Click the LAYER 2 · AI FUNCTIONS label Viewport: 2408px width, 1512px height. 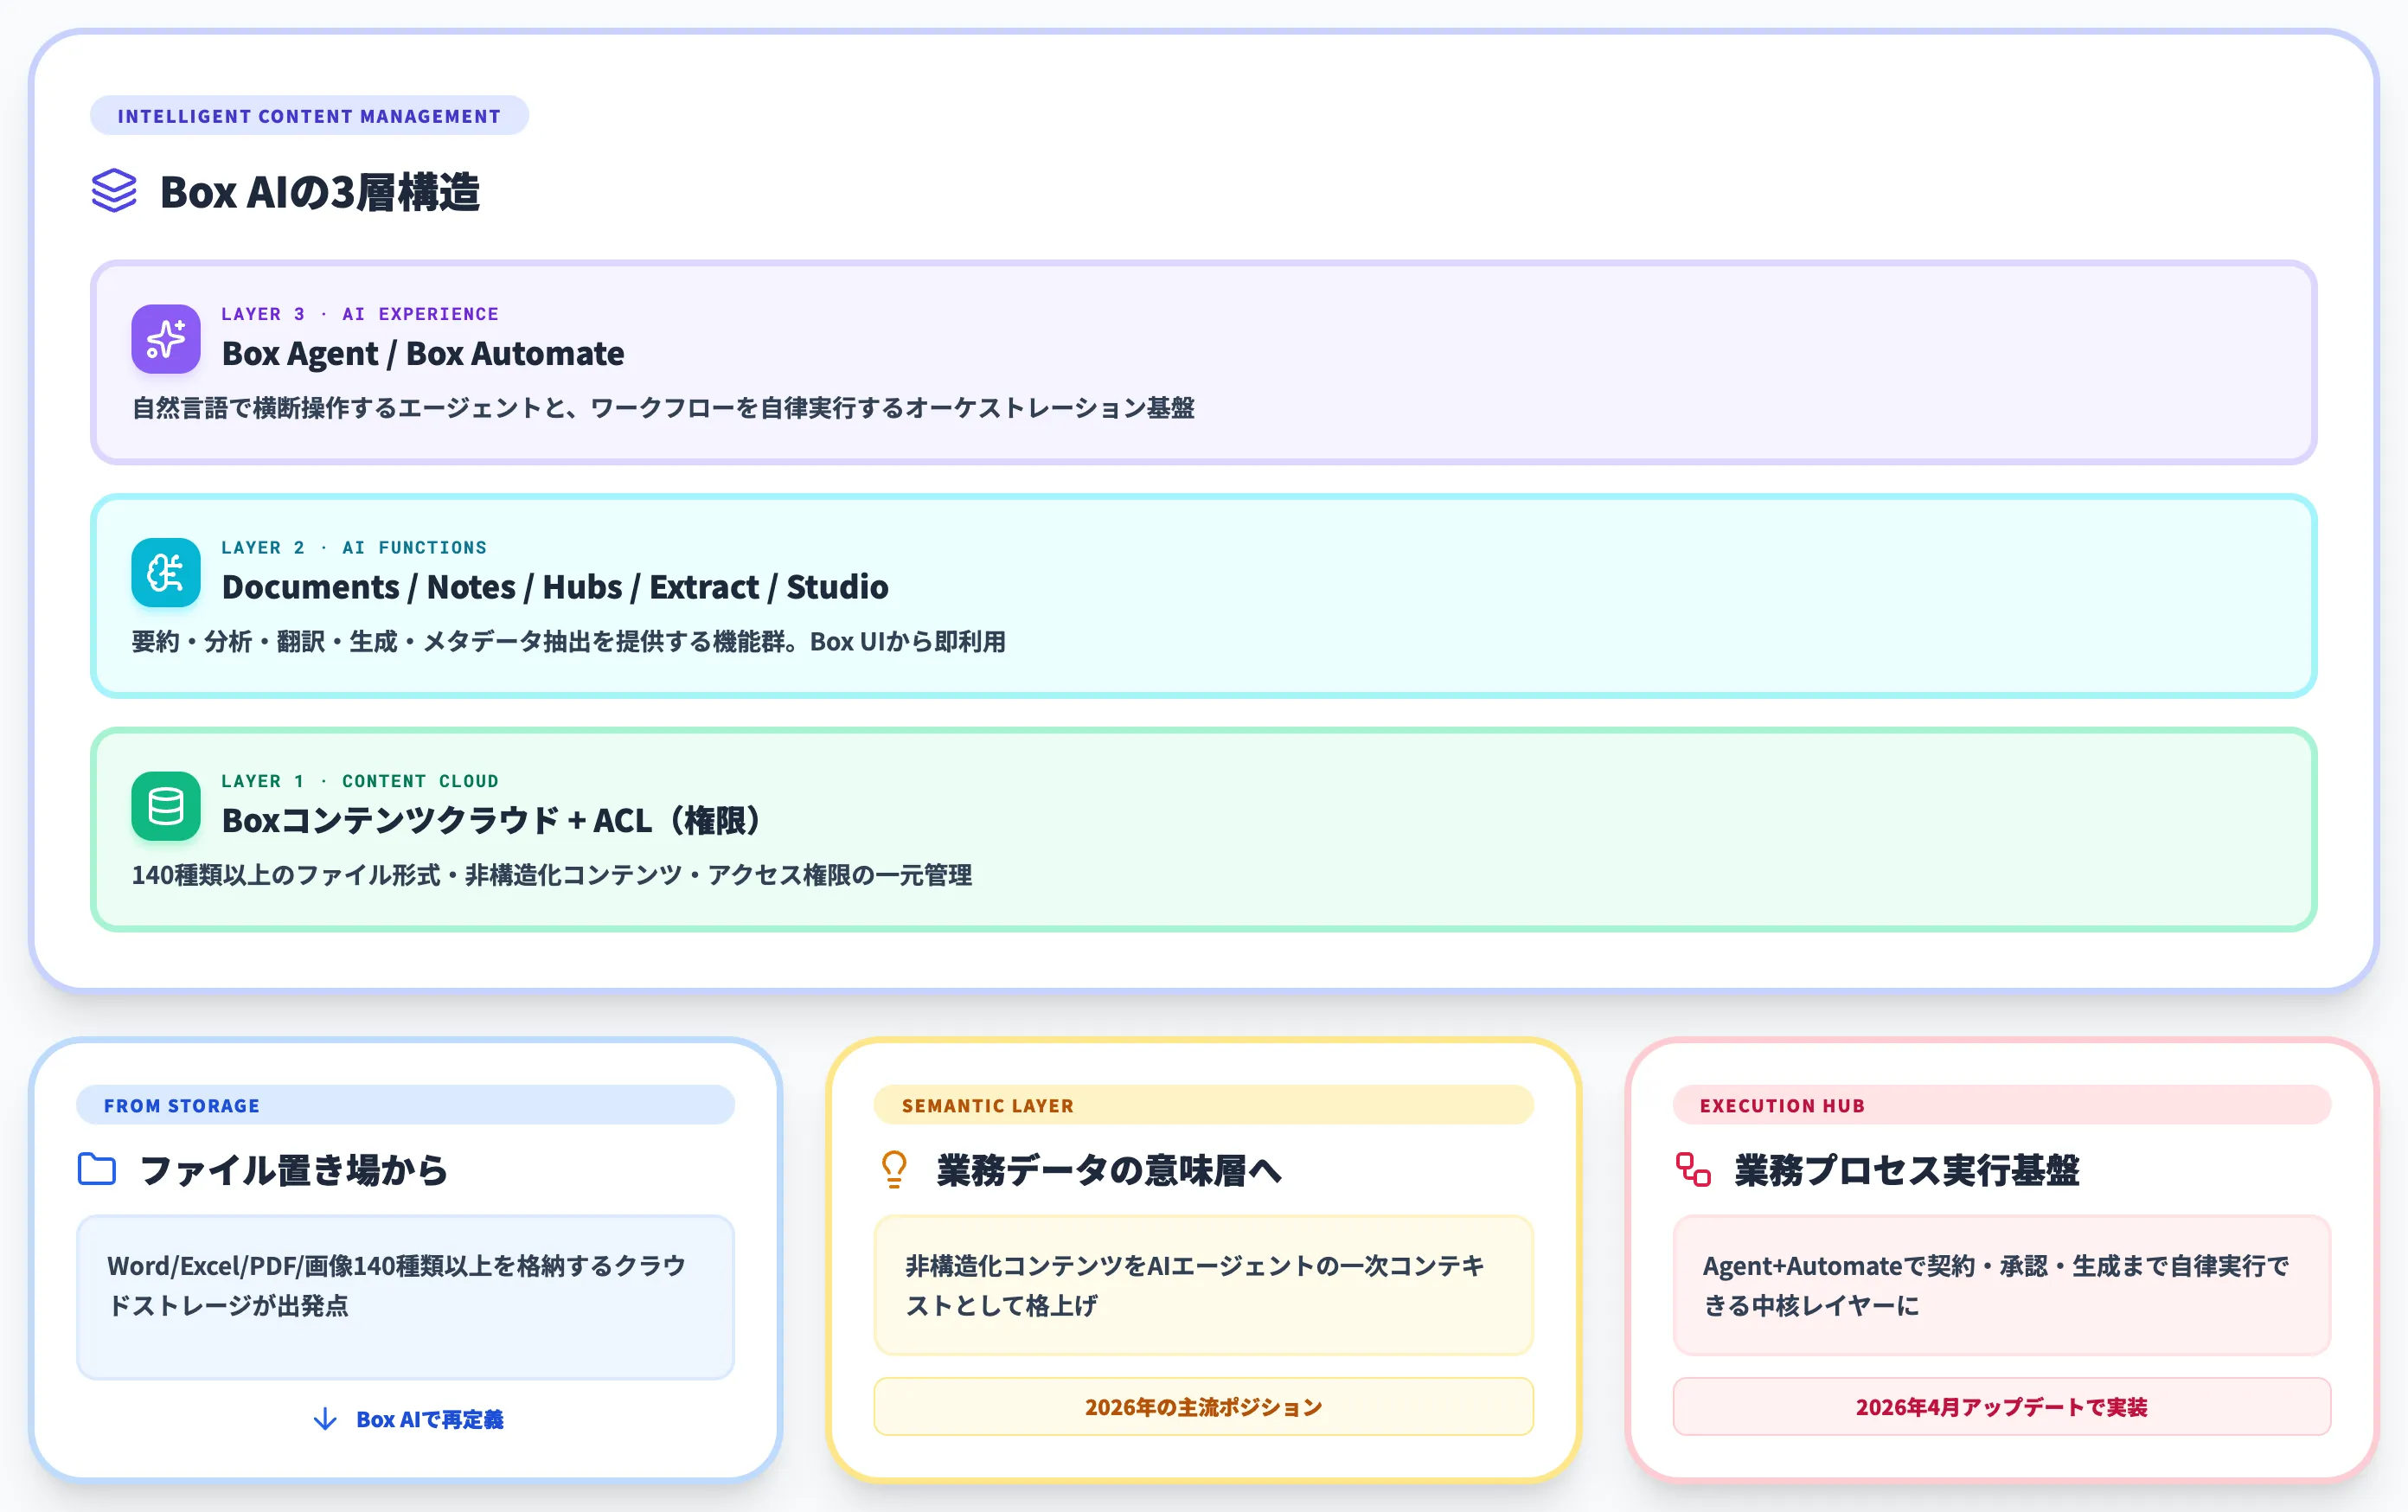(x=354, y=548)
